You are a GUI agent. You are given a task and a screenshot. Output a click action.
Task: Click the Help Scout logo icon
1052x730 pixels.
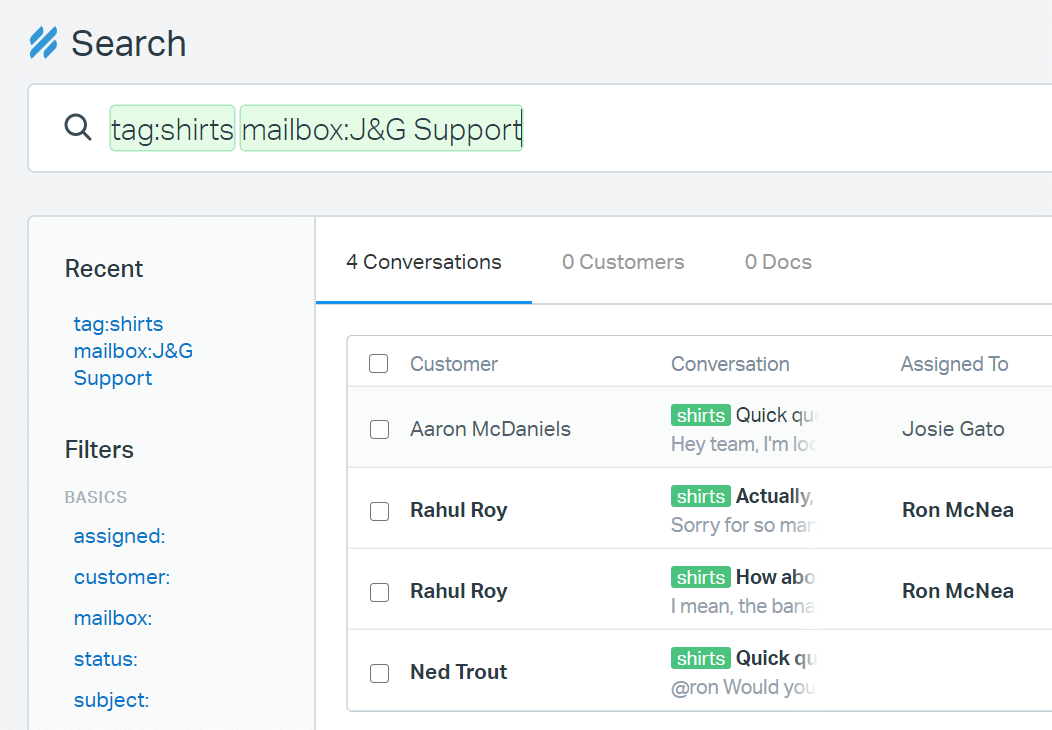click(44, 43)
